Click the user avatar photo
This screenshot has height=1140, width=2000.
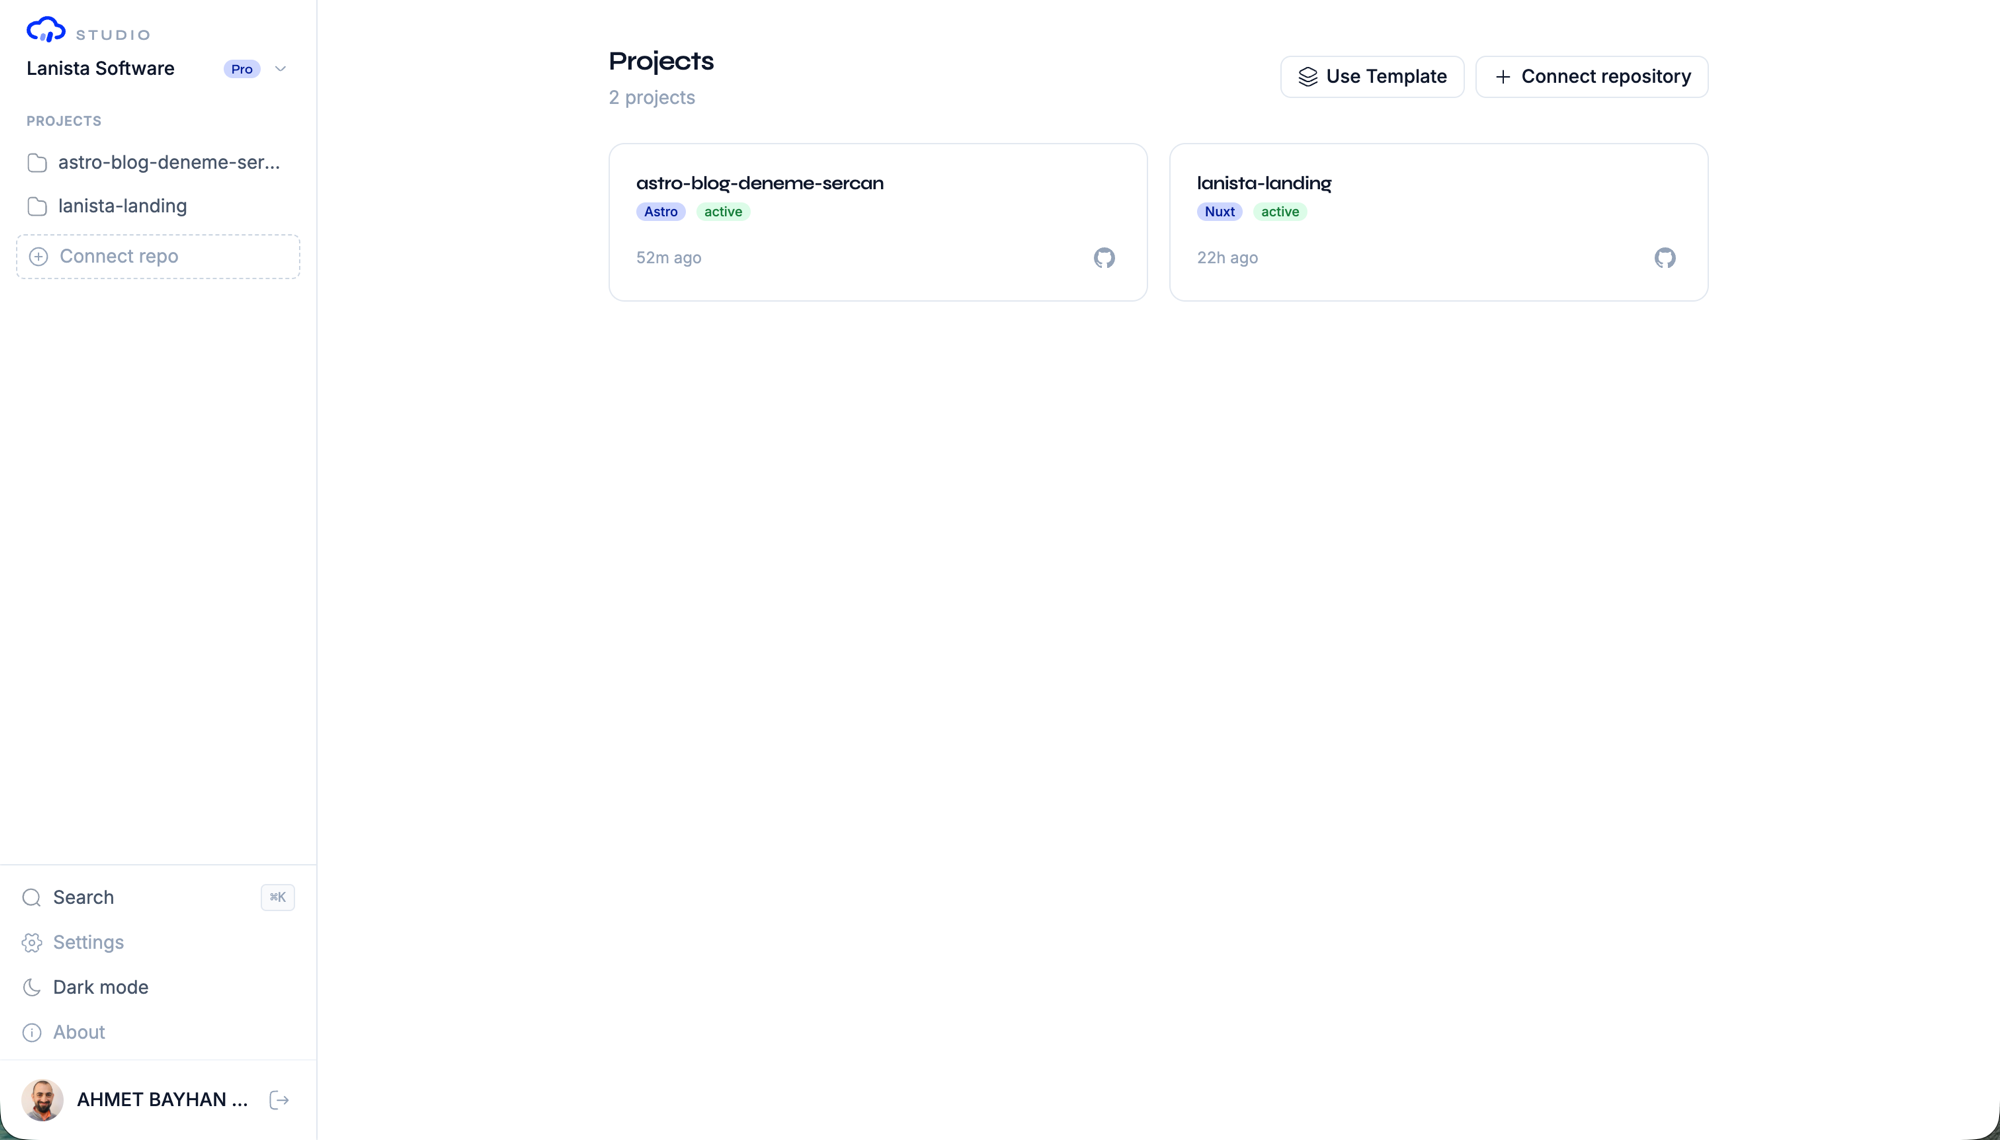(42, 1100)
